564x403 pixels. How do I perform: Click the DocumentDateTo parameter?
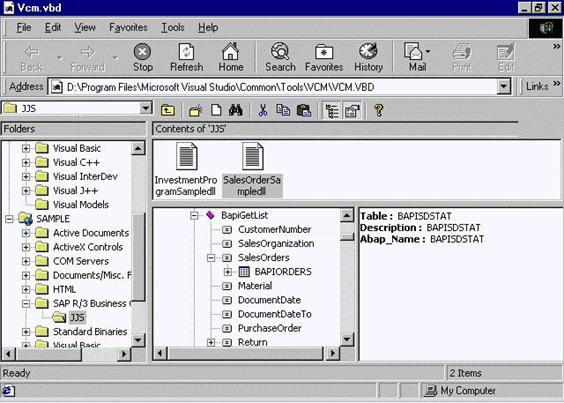pyautogui.click(x=274, y=314)
